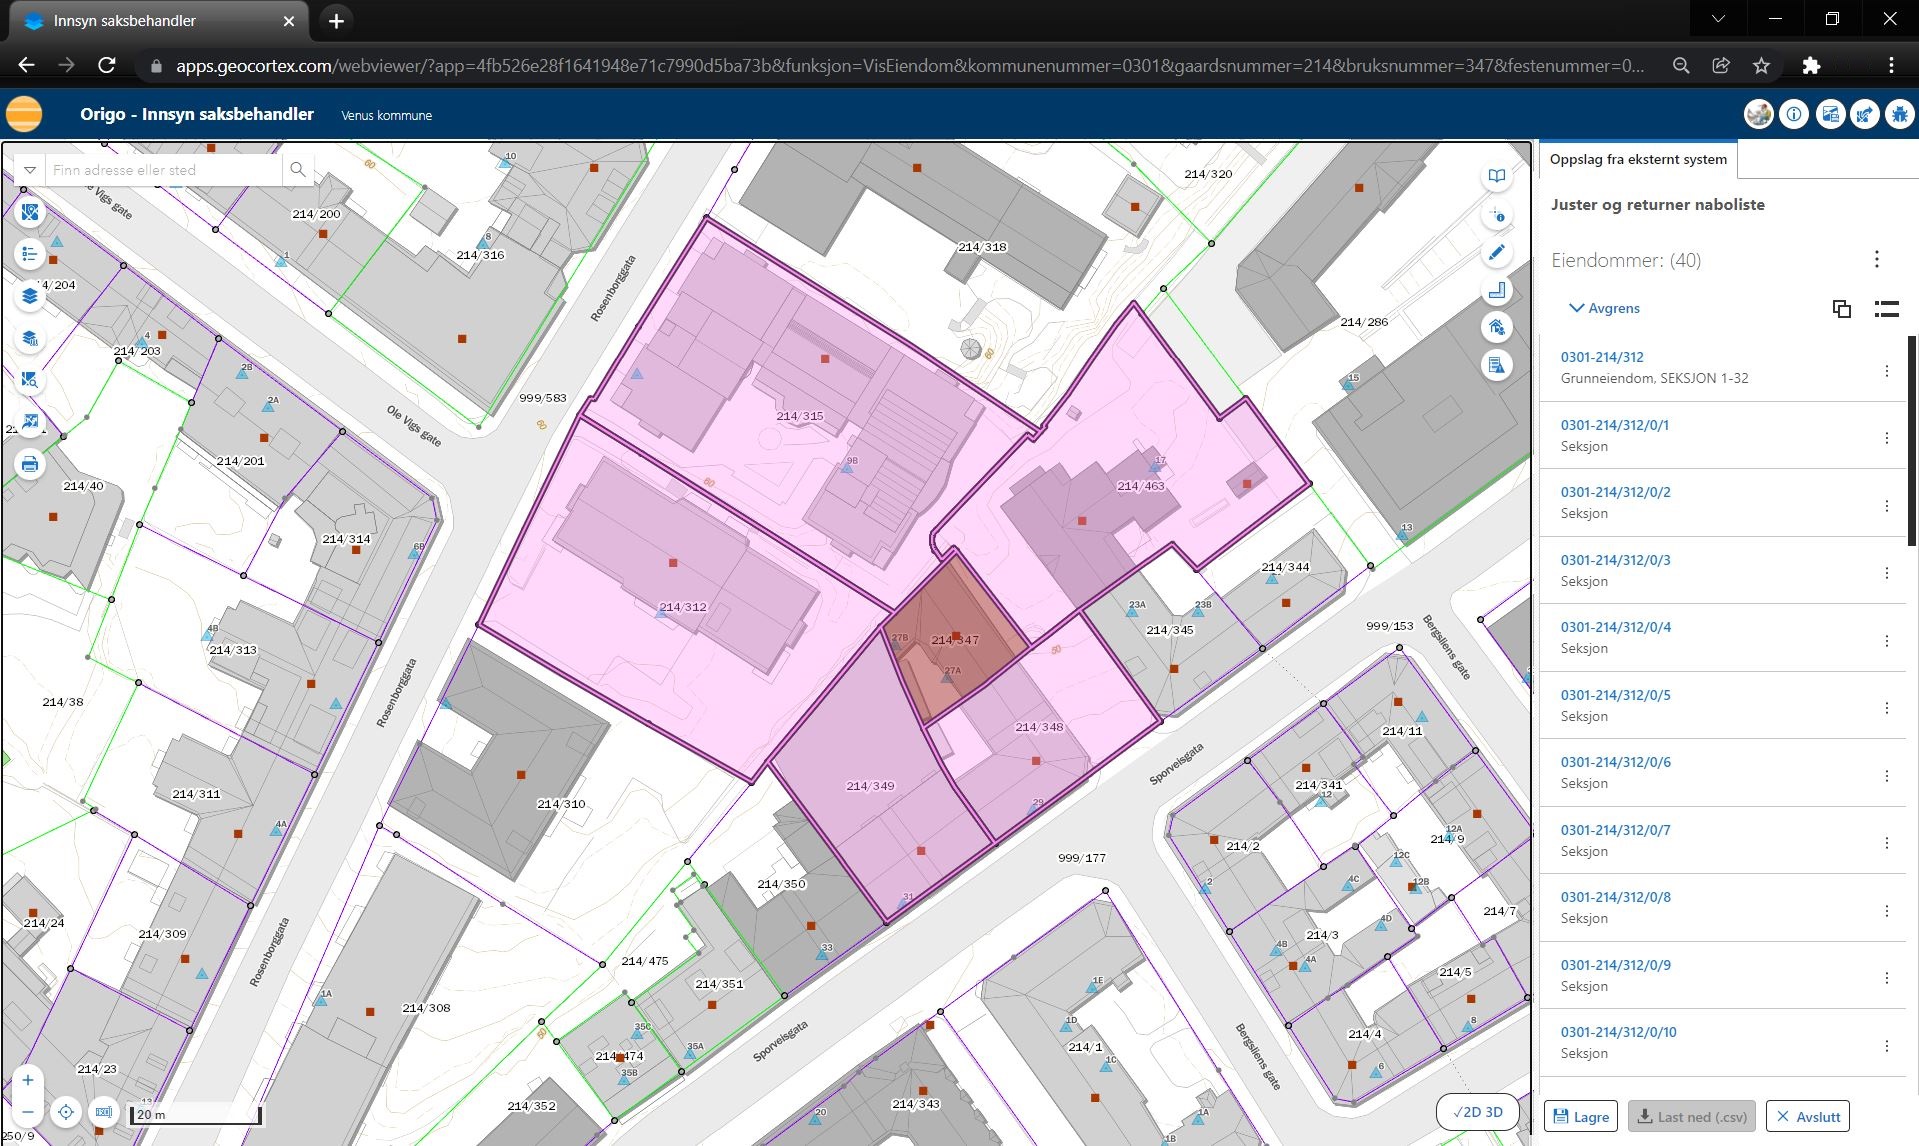Open options menu for 0301-214/312/0/4
The width and height of the screenshot is (1919, 1146).
click(1887, 641)
